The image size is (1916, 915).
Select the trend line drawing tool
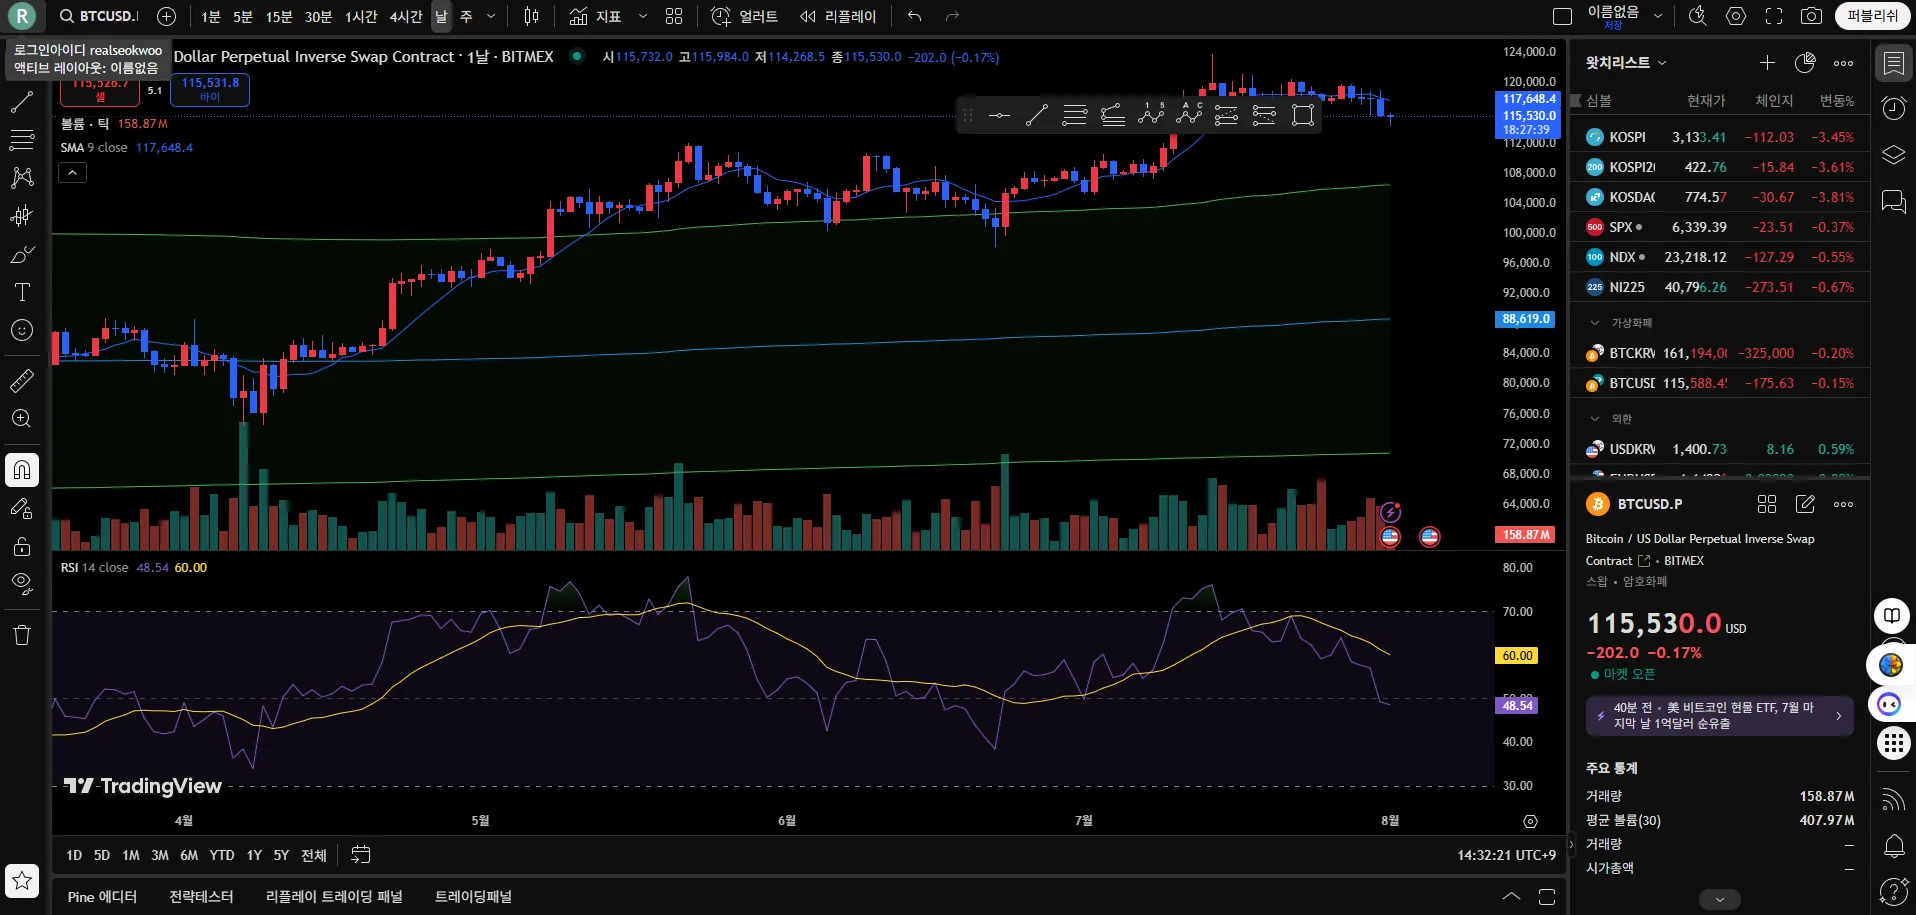coord(22,102)
